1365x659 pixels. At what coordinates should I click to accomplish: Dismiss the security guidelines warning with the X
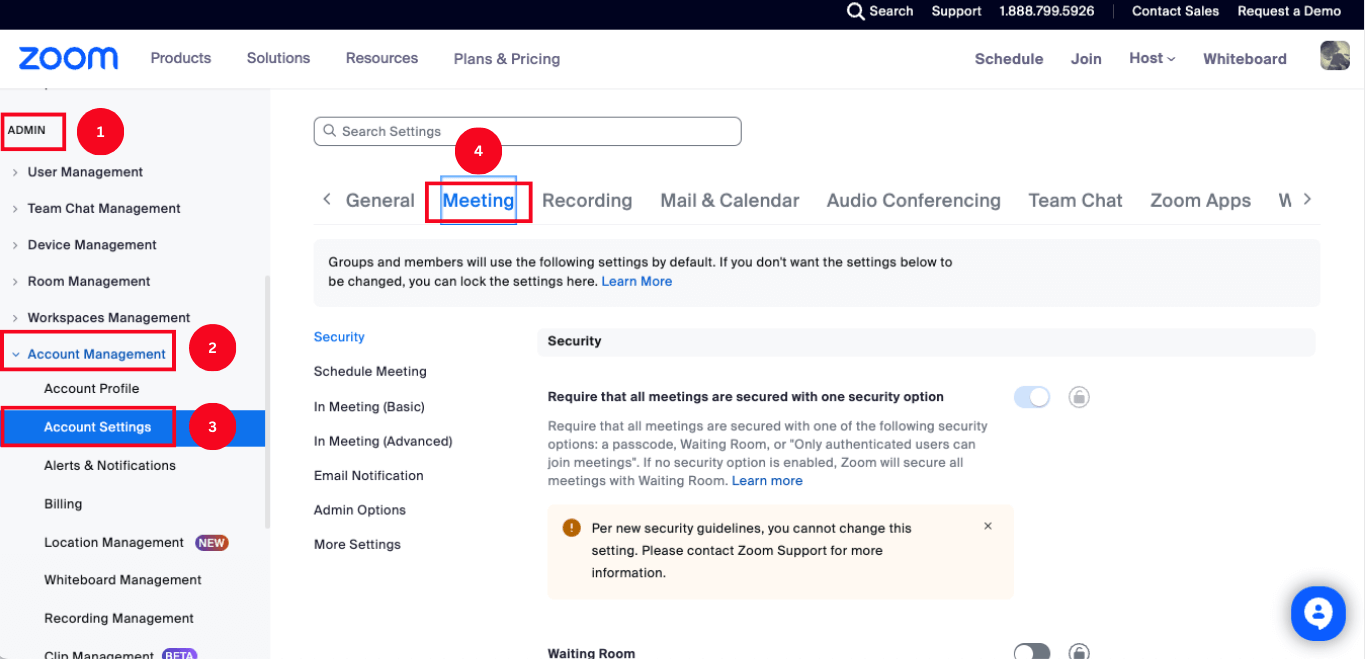coord(988,526)
